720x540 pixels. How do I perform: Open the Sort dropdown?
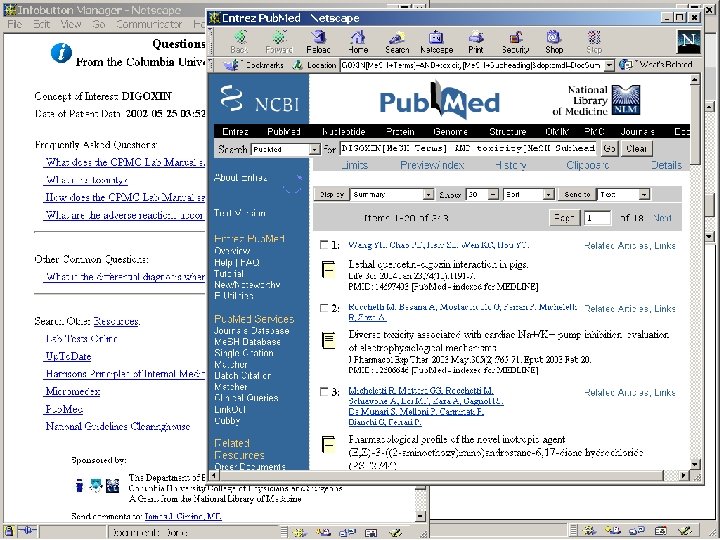529,195
